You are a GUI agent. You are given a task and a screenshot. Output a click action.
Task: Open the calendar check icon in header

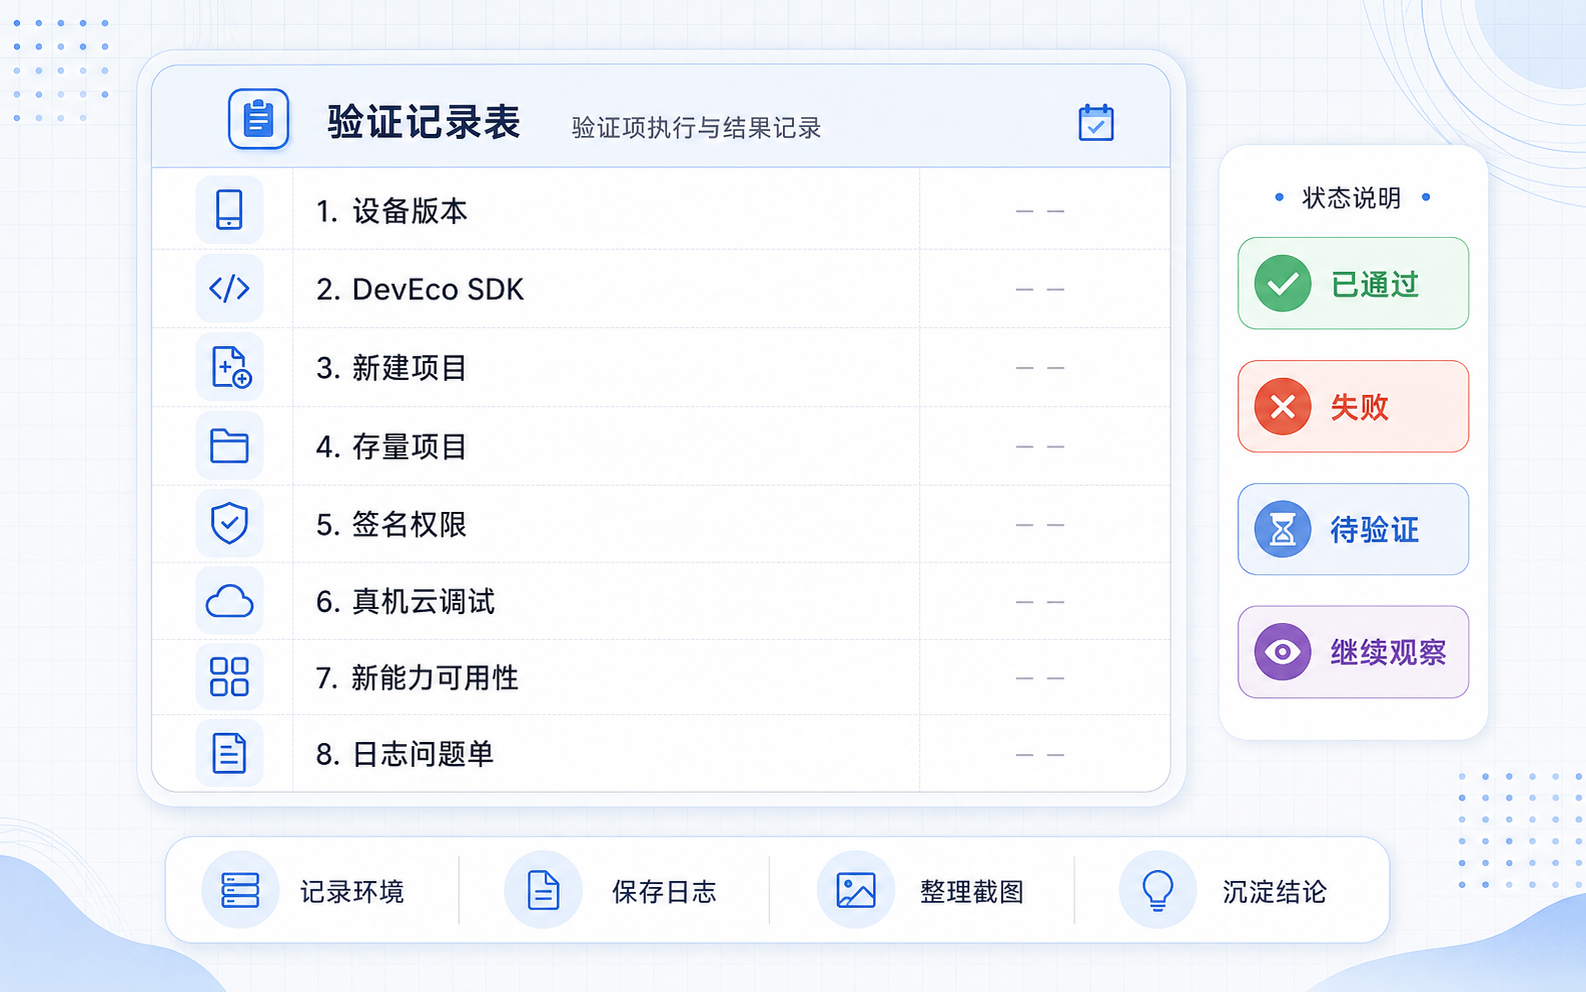[1096, 123]
